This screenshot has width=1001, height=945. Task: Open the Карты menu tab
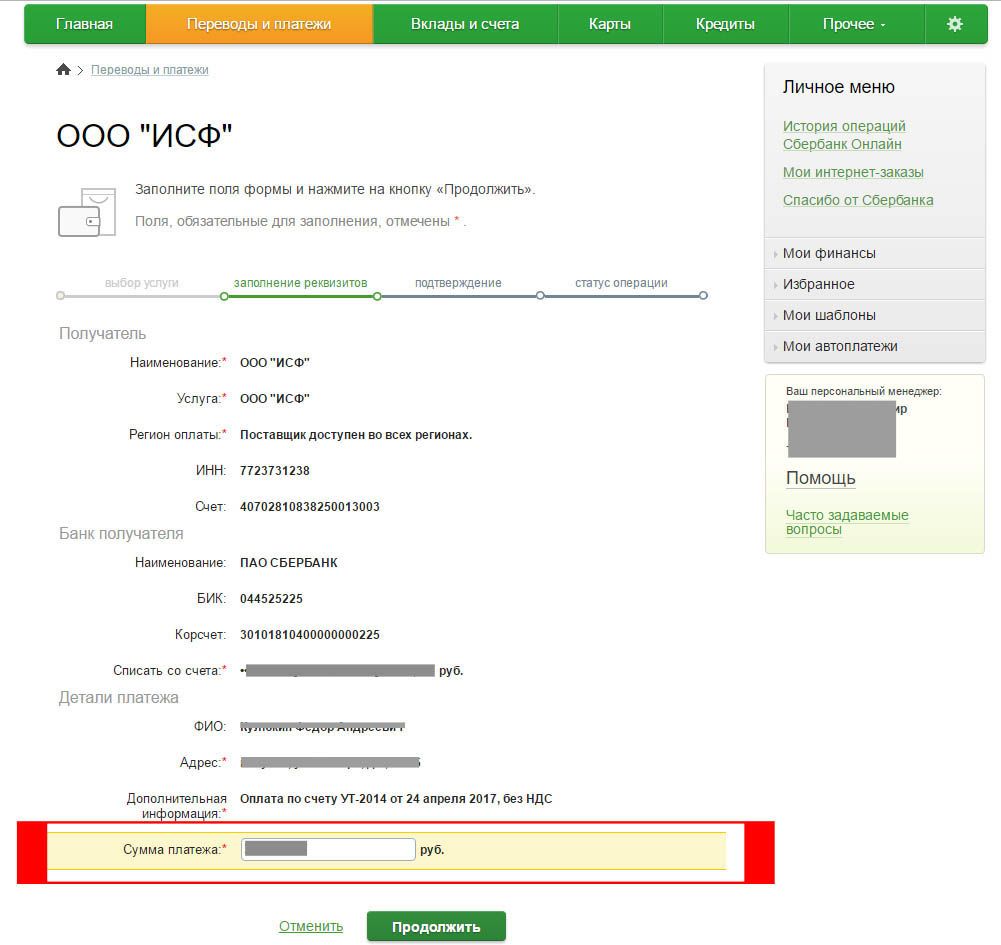610,24
